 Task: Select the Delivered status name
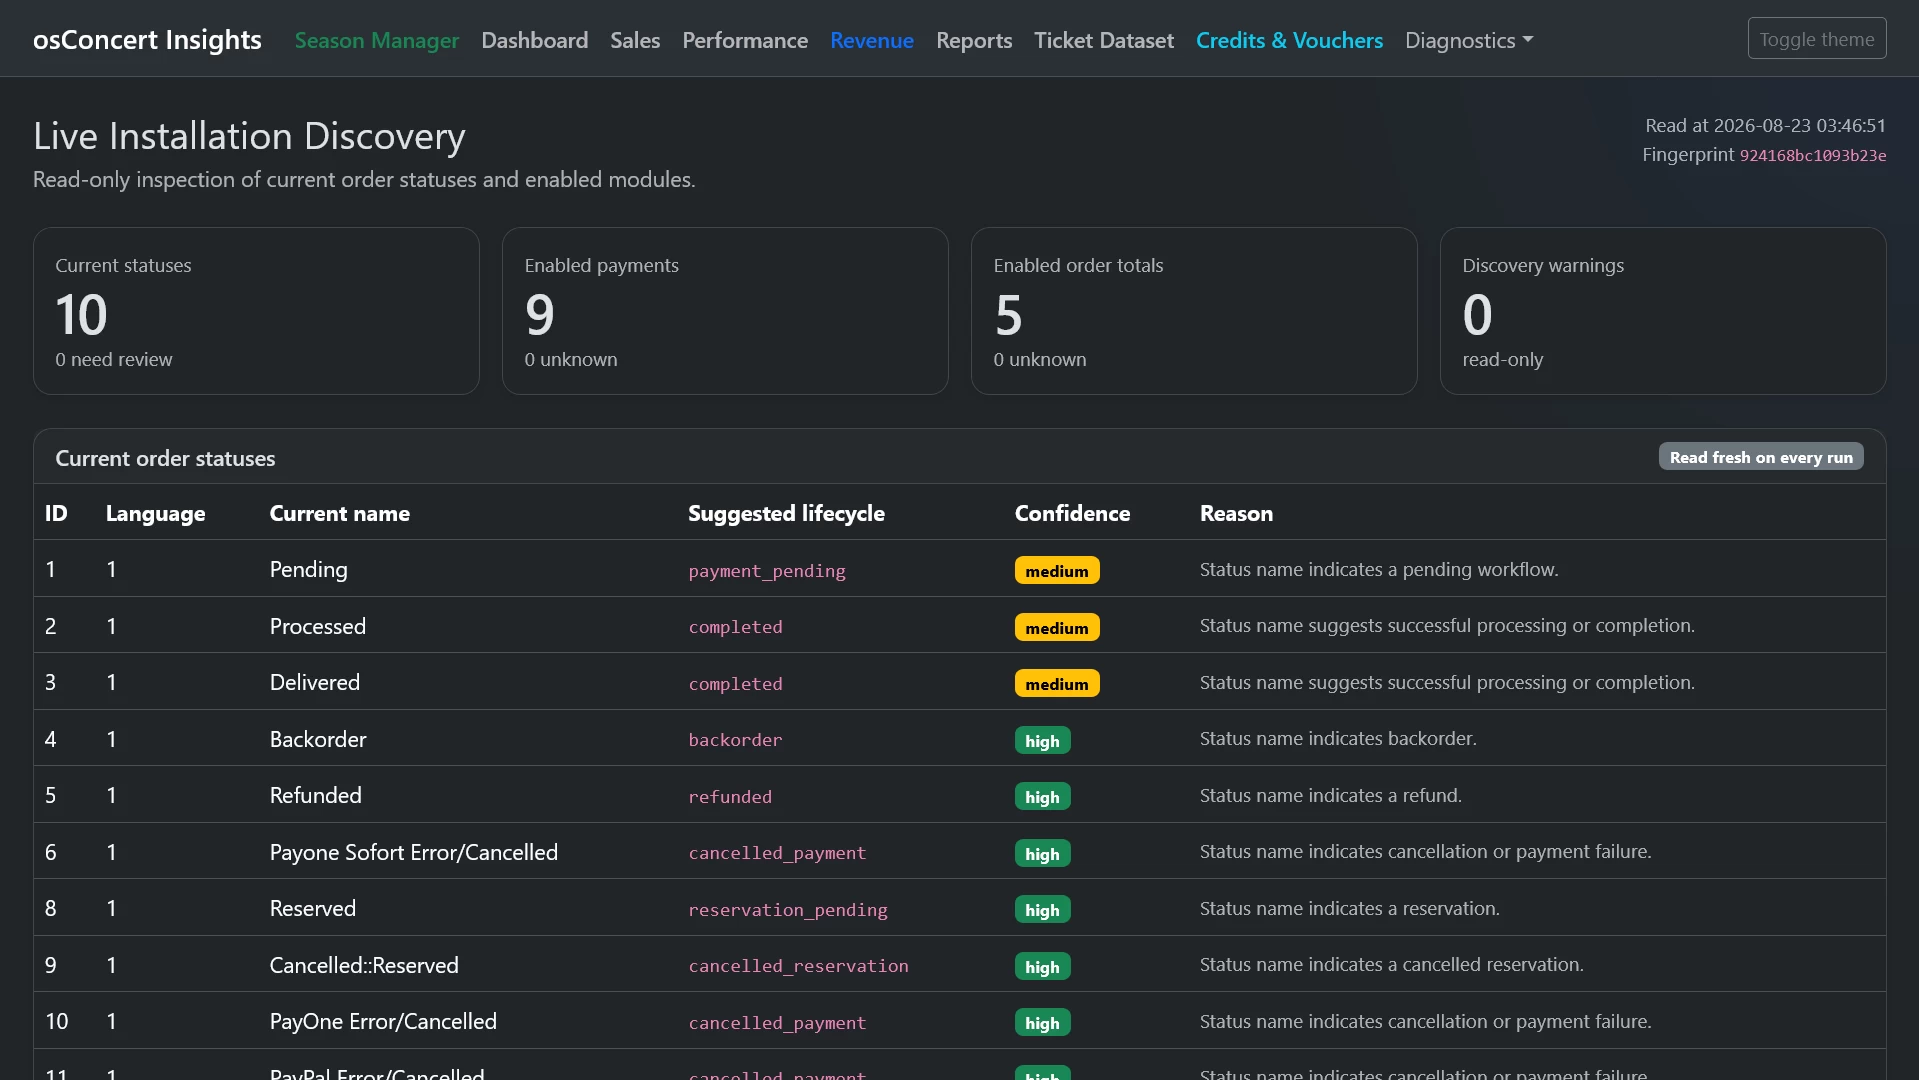(314, 682)
